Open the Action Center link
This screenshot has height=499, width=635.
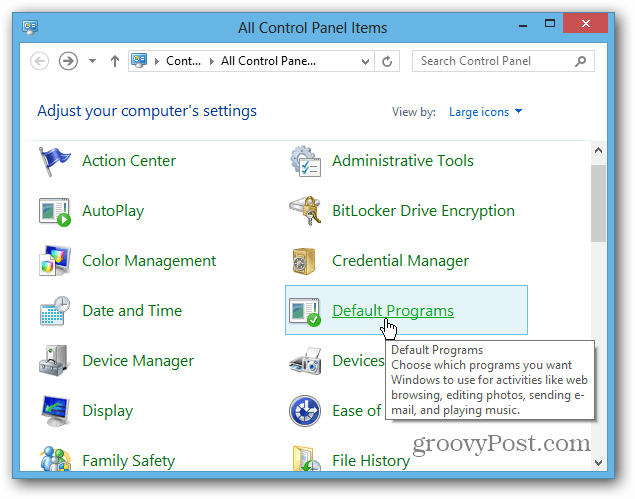[x=129, y=161]
